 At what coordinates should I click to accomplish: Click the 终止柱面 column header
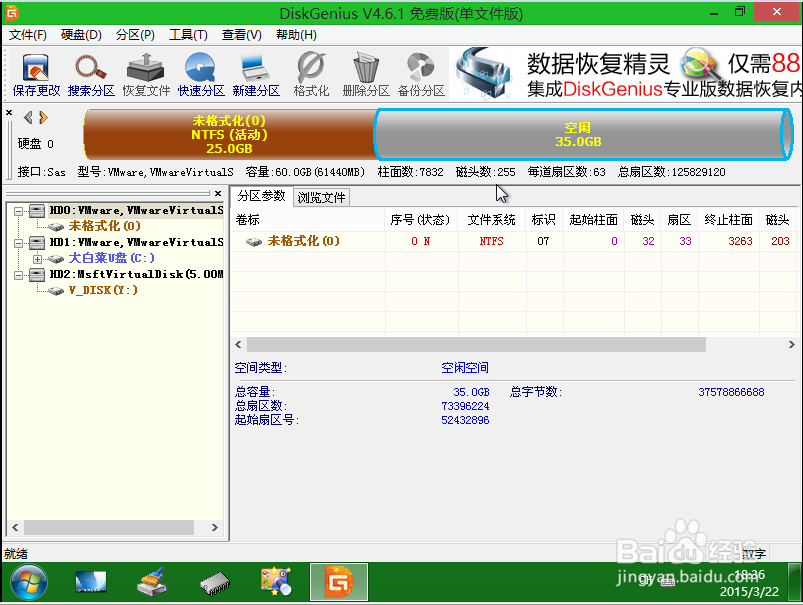728,220
